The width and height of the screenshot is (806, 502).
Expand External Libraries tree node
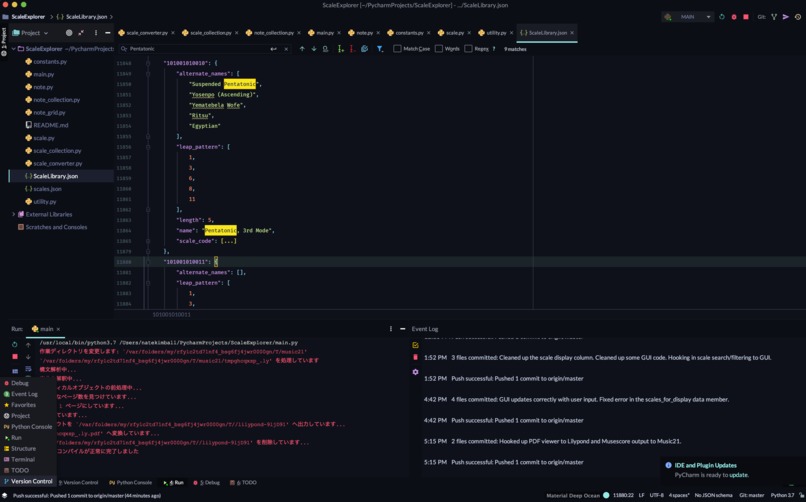point(13,214)
